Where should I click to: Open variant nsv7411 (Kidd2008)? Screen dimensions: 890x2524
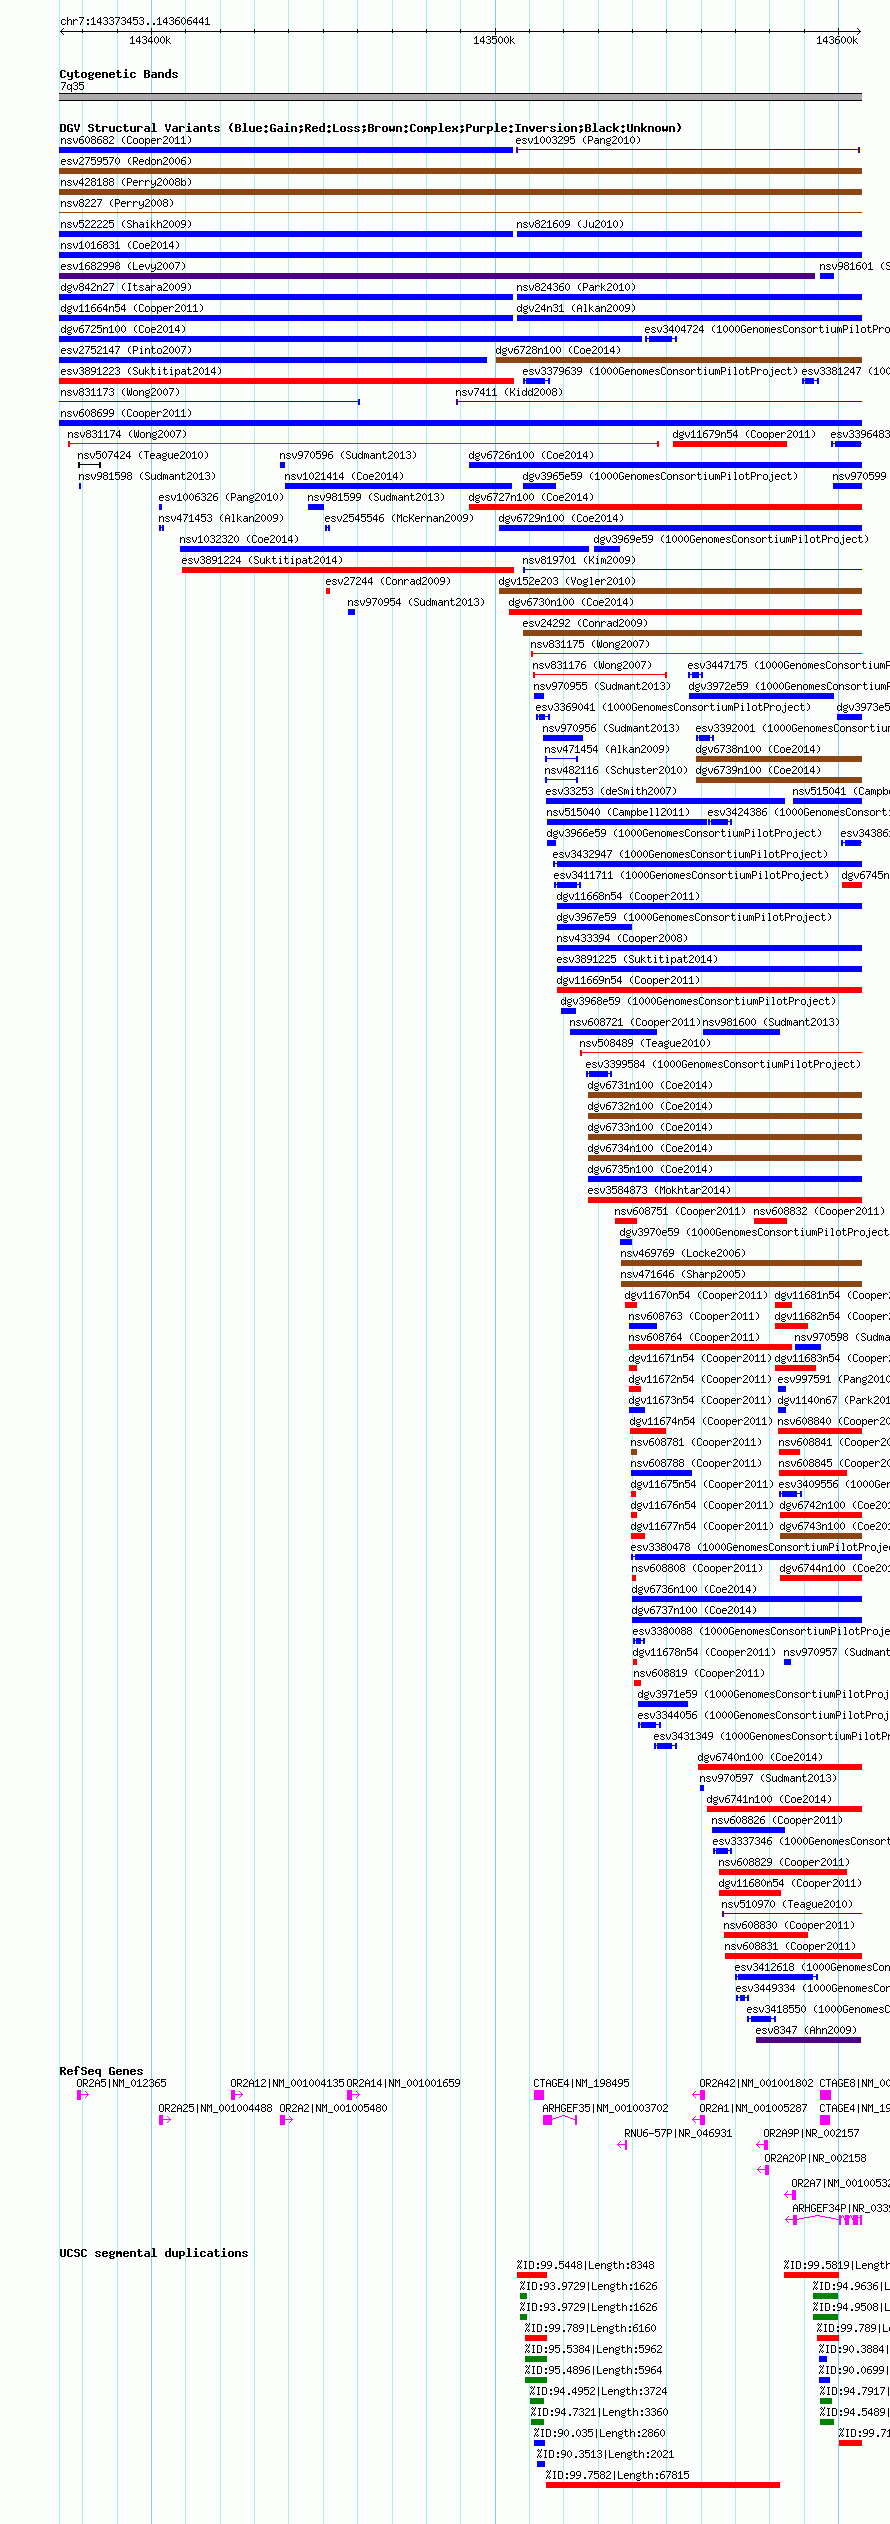pos(509,392)
